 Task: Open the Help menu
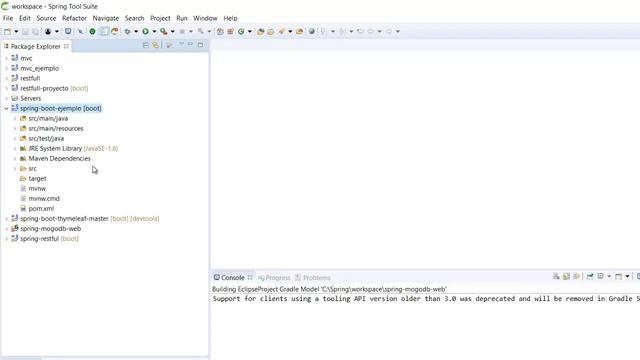[230, 18]
